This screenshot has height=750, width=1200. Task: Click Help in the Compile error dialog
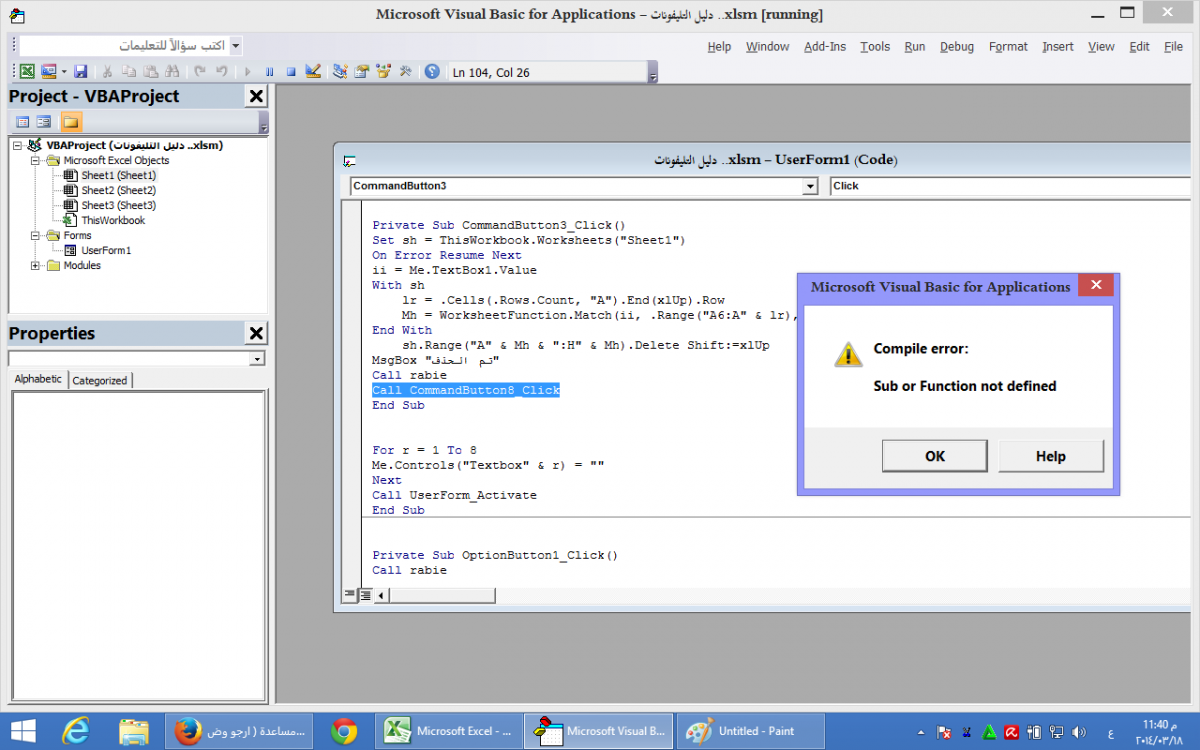point(1051,456)
